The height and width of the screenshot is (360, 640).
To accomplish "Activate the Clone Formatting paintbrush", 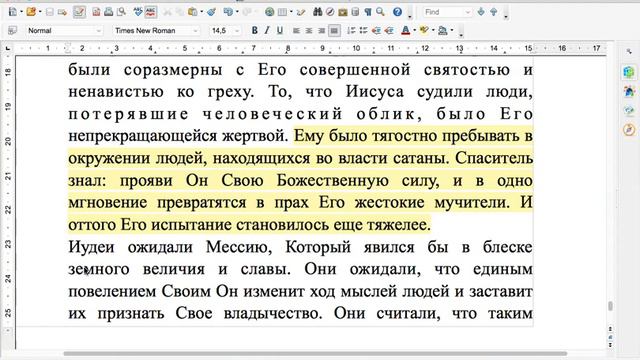I will pyautogui.click(x=211, y=12).
